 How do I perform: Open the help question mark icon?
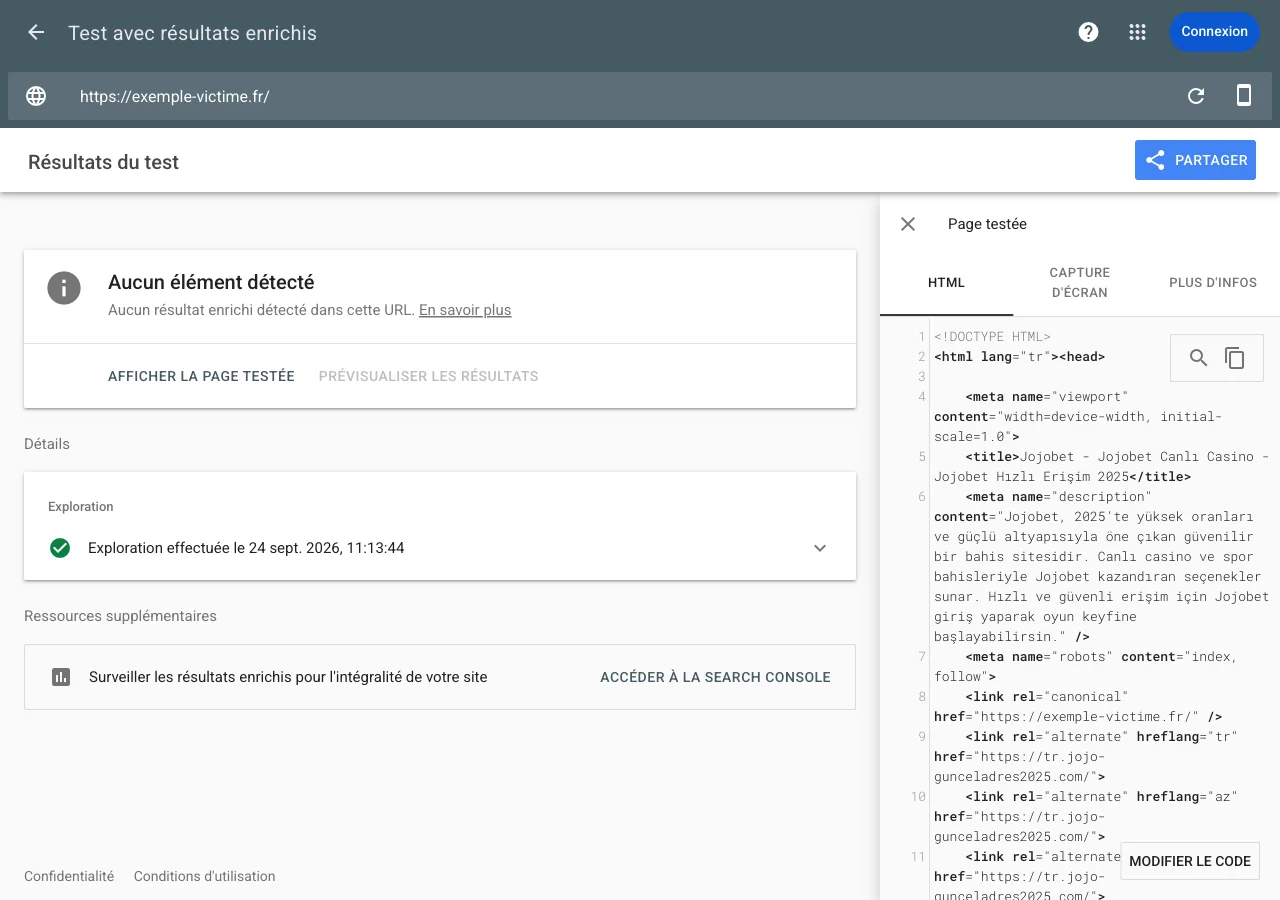1088,32
